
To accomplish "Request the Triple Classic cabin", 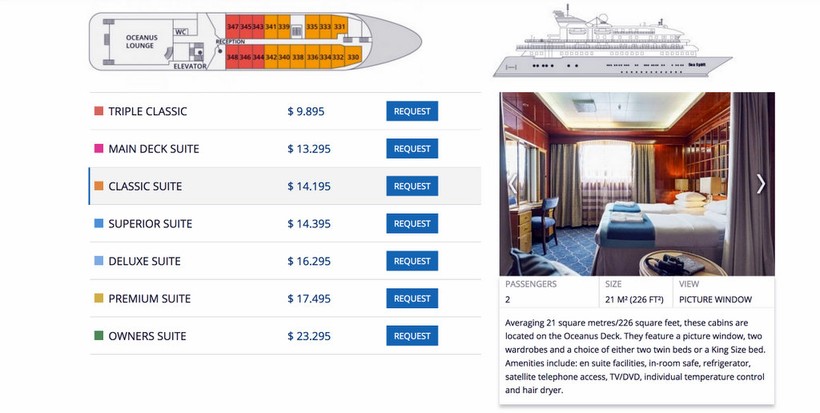I will click(x=412, y=111).
